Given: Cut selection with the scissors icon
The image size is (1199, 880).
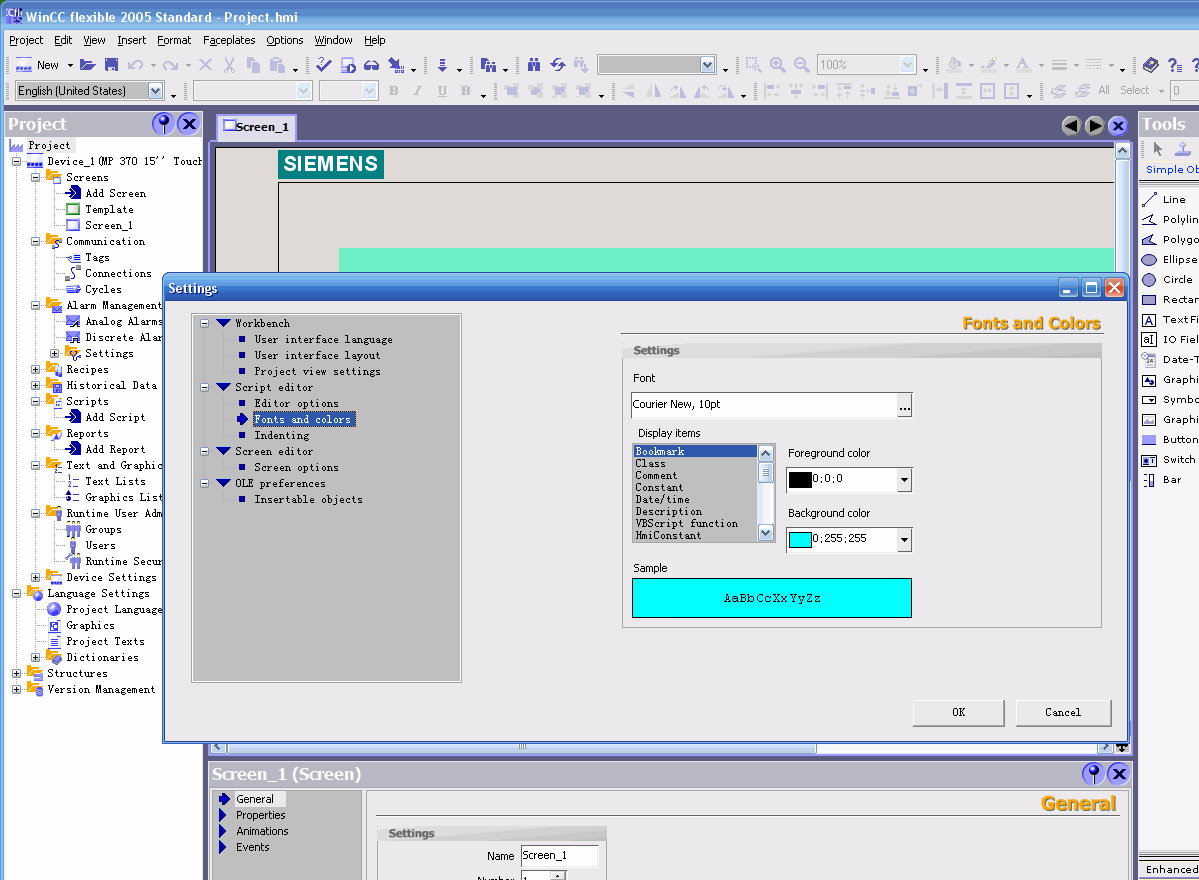Looking at the screenshot, I should 229,65.
